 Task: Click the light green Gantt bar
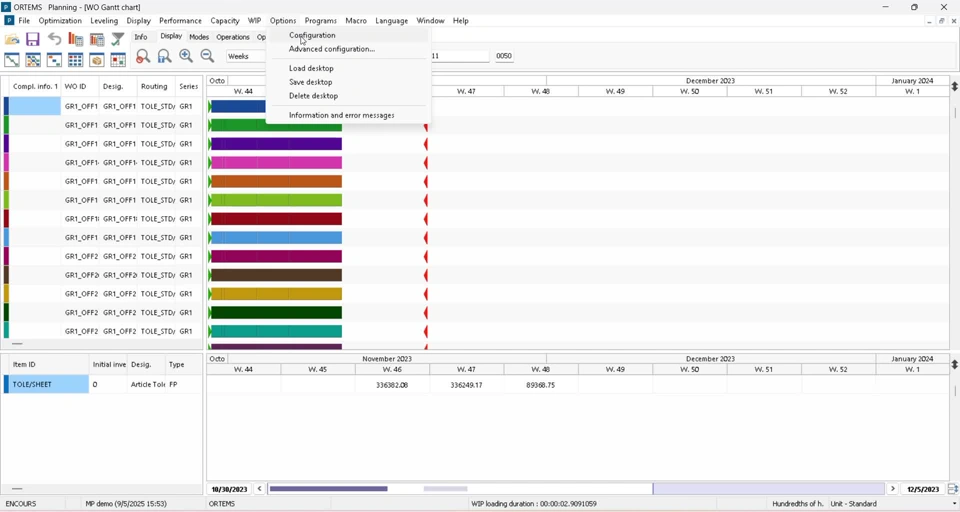(276, 200)
